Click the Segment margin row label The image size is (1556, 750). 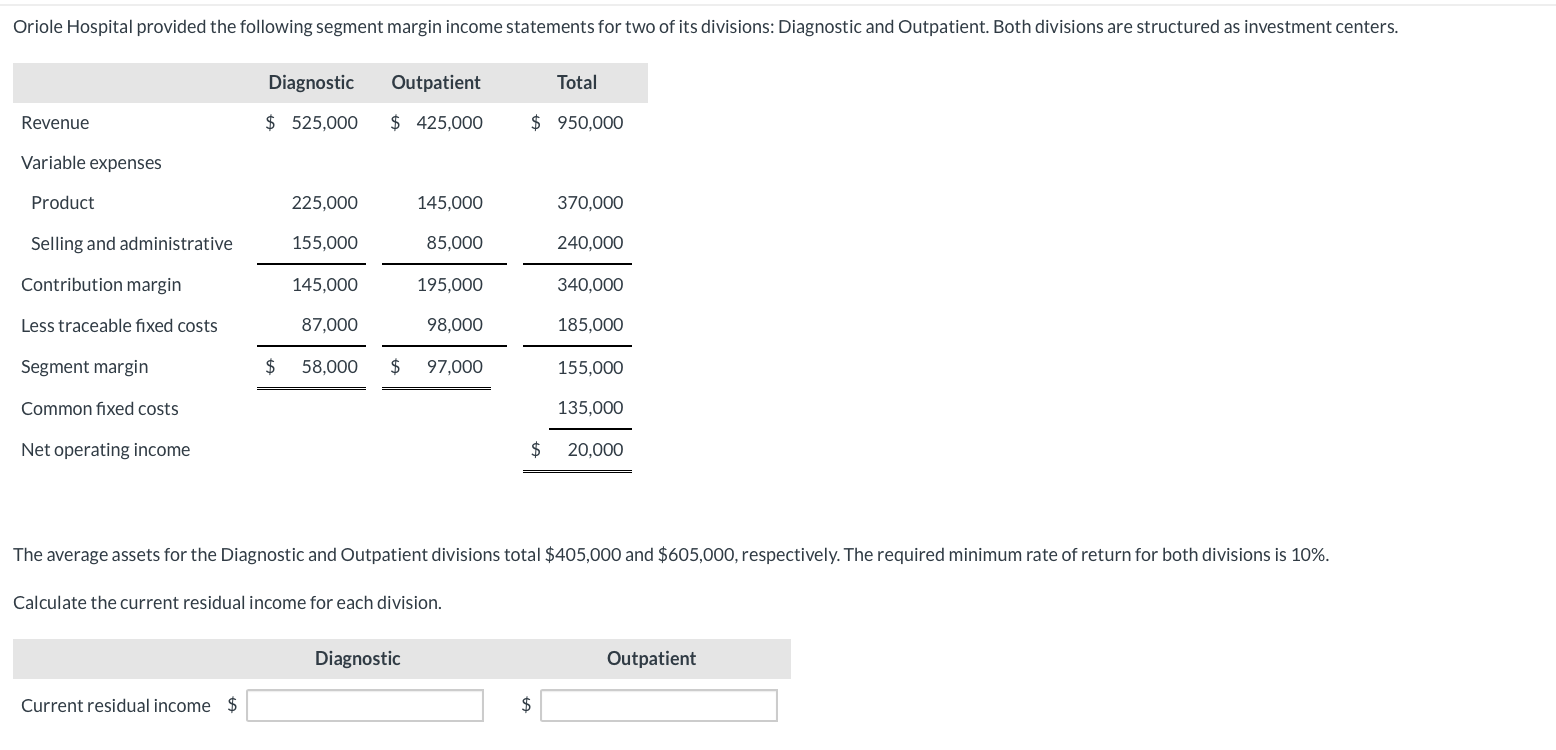[x=84, y=366]
